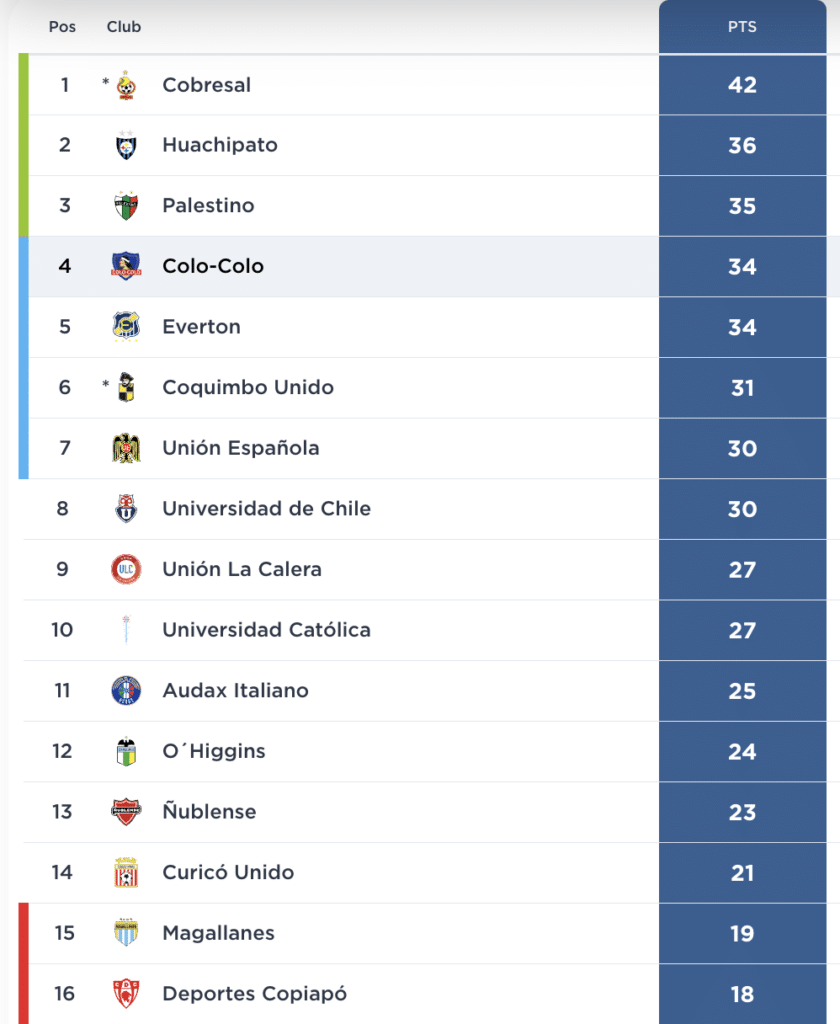Select the highlighted Colo-Colo row
This screenshot has width=840, height=1024.
tap(400, 266)
